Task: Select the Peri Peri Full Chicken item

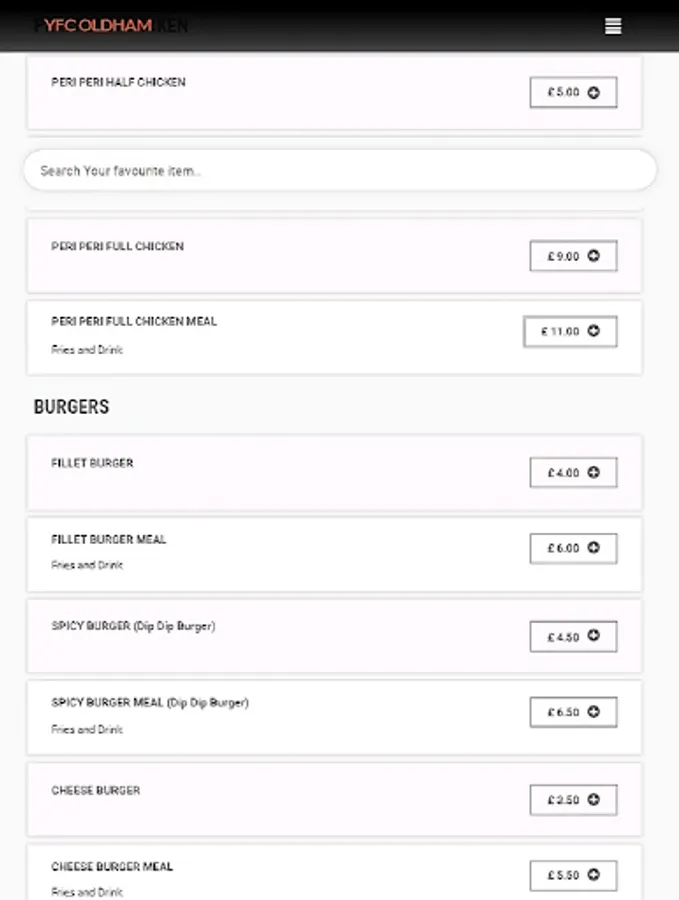Action: (117, 246)
